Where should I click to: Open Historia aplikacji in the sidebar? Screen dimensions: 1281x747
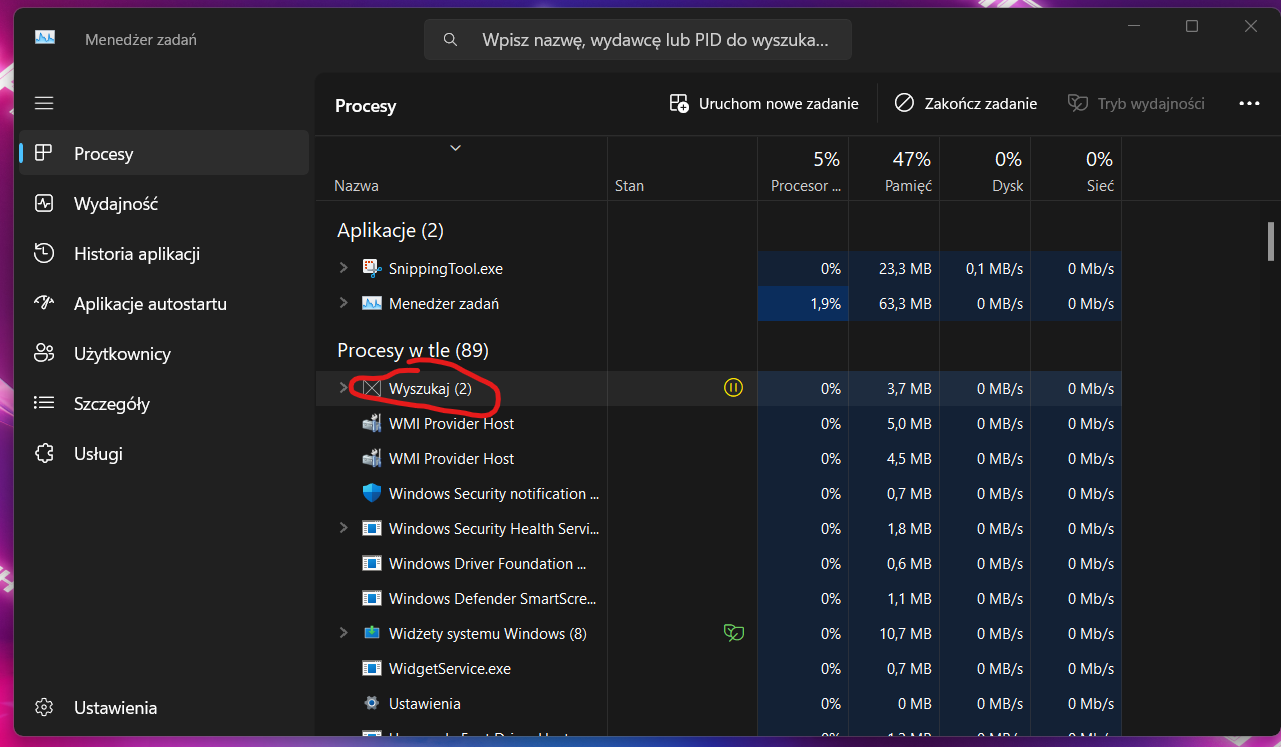click(x=164, y=253)
